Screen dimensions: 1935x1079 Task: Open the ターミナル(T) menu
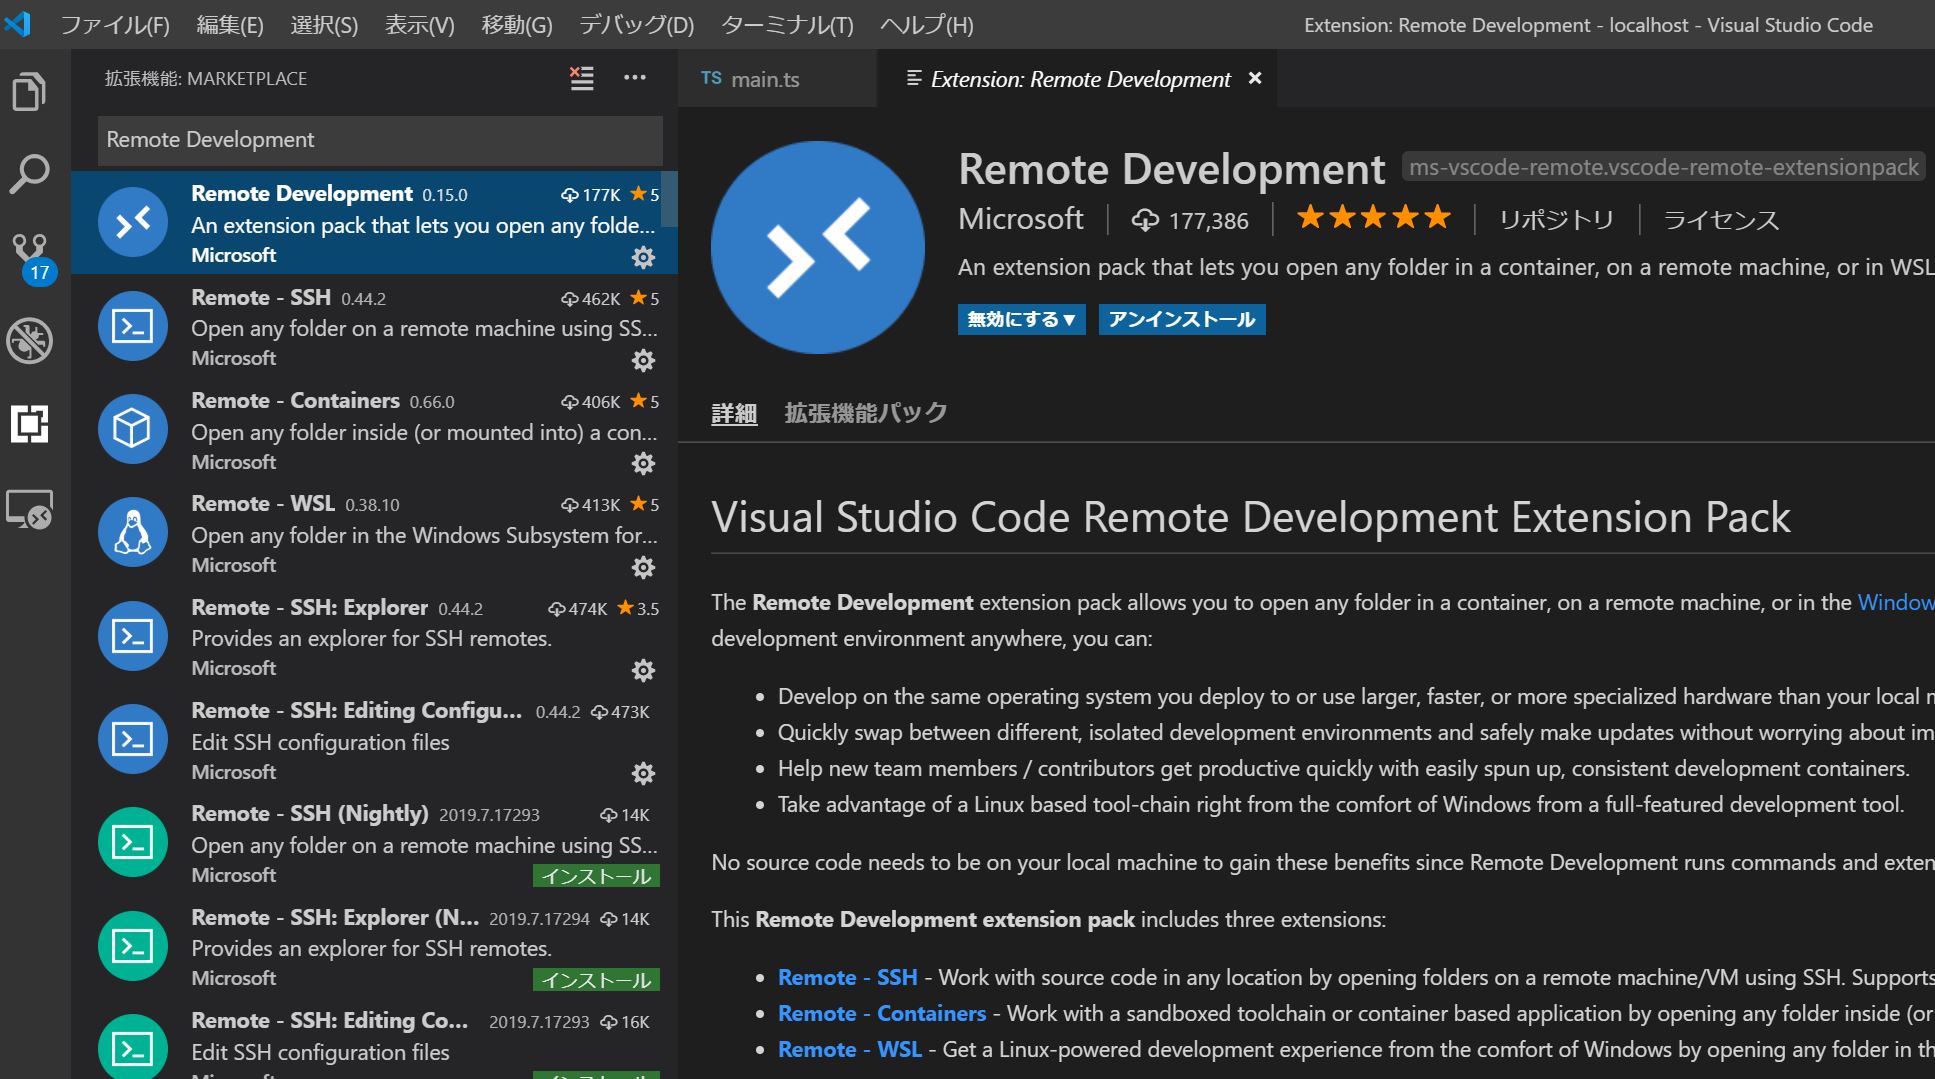[x=787, y=25]
